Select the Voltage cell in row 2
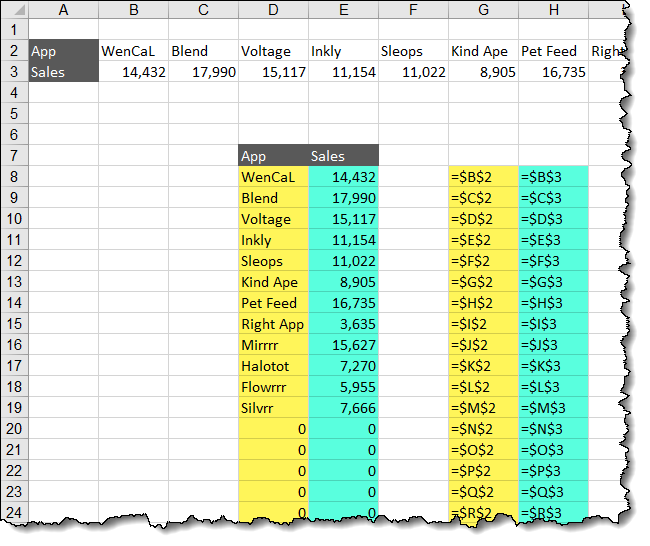The height and width of the screenshot is (546, 650). pos(273,51)
